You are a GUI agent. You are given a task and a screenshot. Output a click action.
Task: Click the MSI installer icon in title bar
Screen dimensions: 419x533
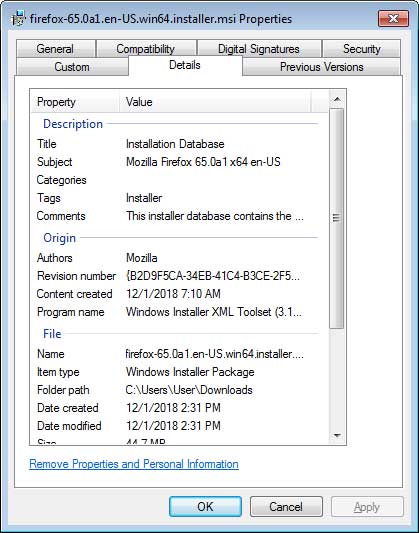tap(18, 18)
